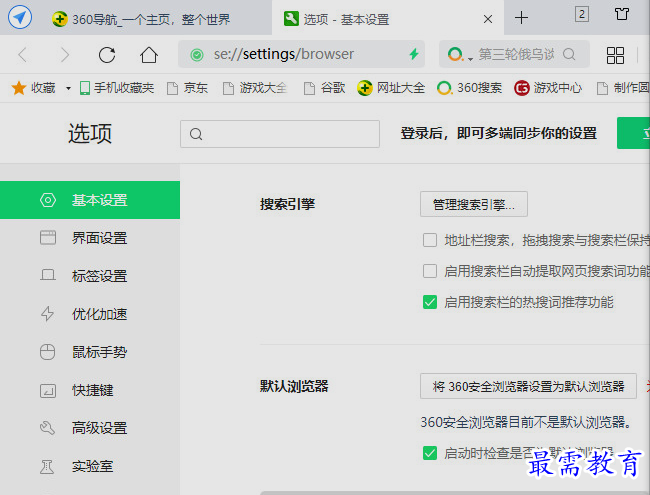Click the settings search input field
The height and width of the screenshot is (495, 650).
click(280, 134)
